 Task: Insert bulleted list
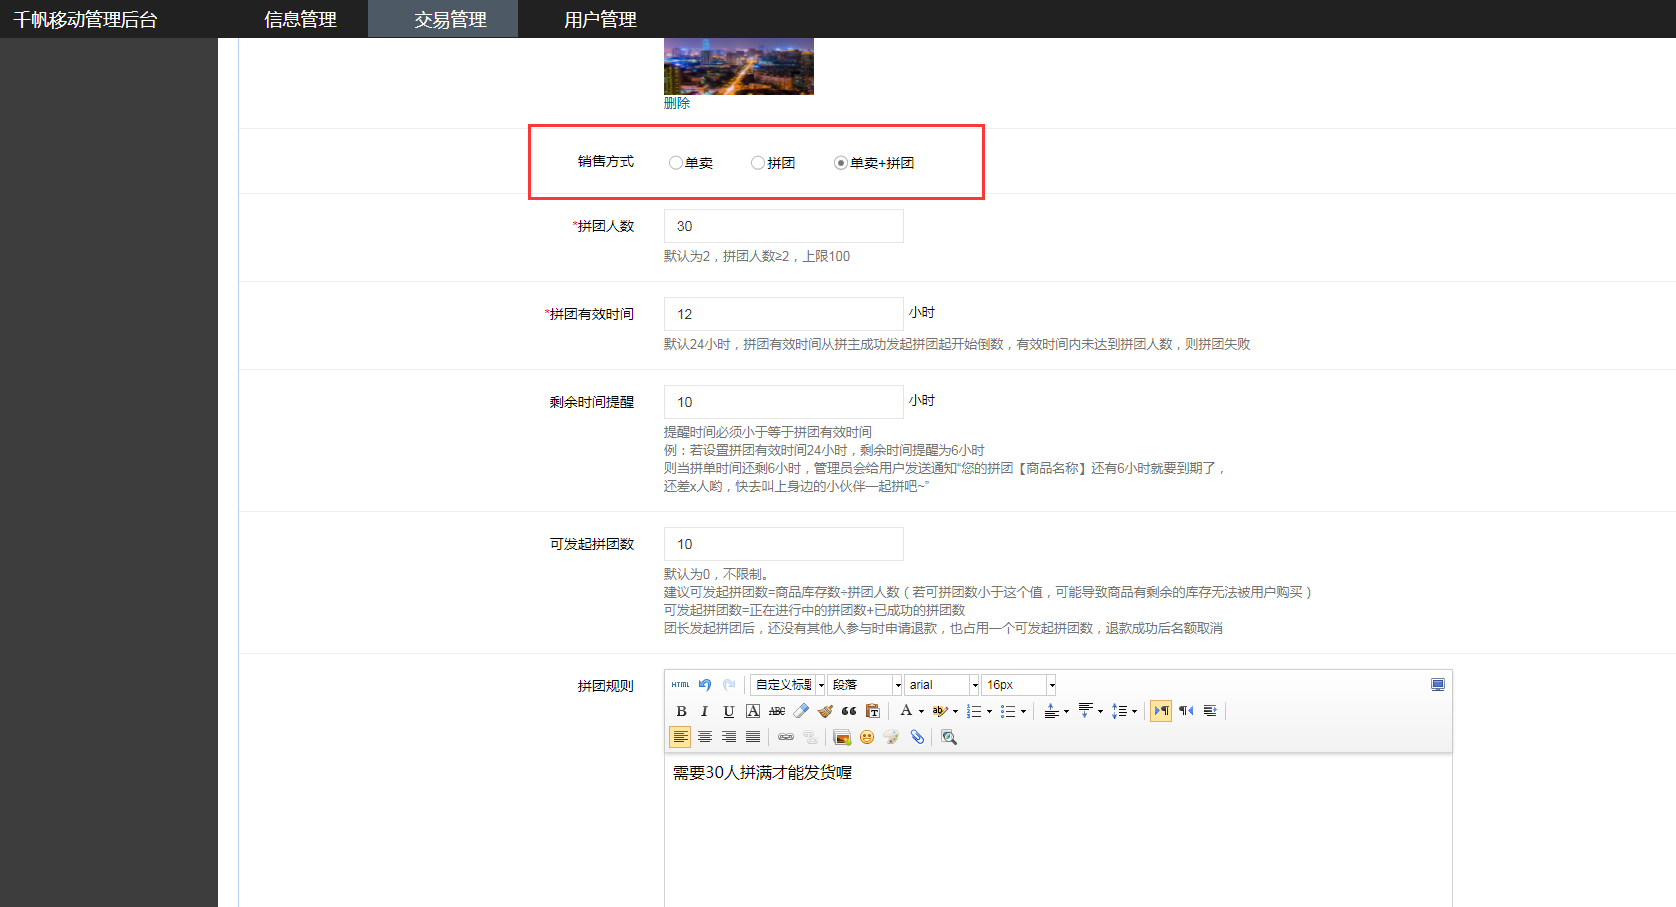coord(1008,711)
